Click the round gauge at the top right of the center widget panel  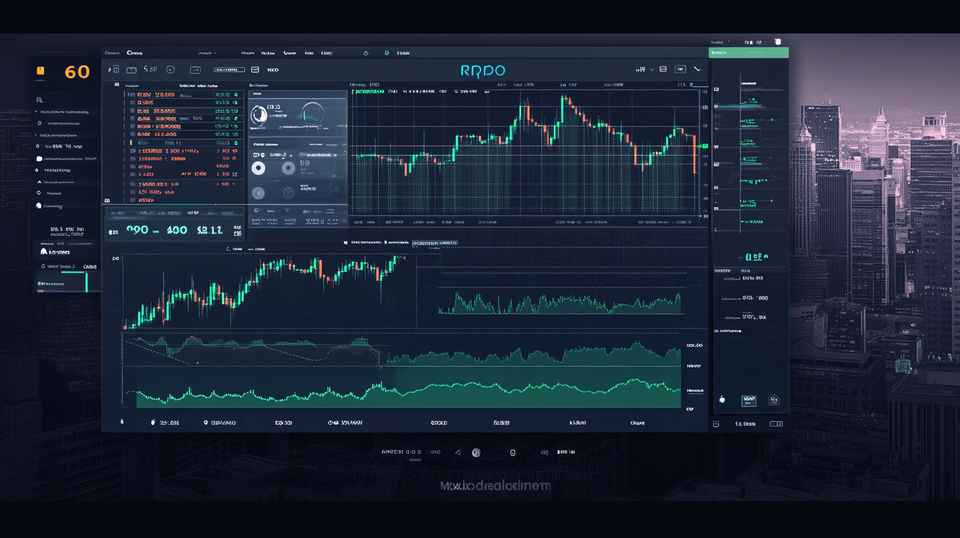click(311, 115)
